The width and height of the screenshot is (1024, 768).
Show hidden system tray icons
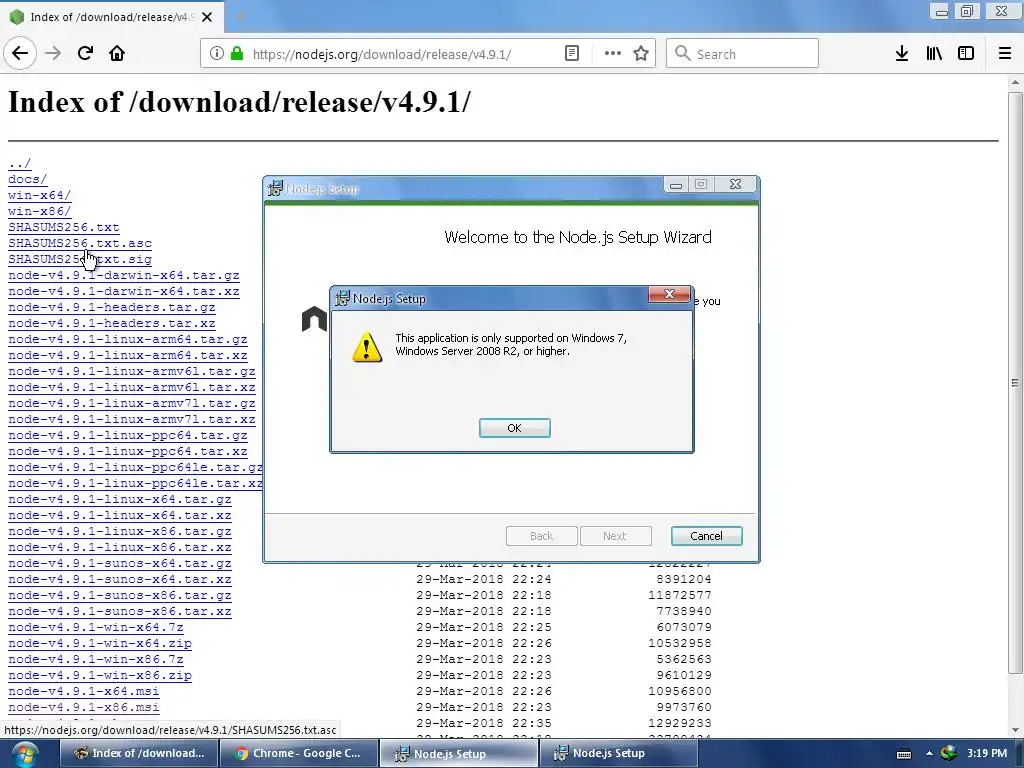929,754
